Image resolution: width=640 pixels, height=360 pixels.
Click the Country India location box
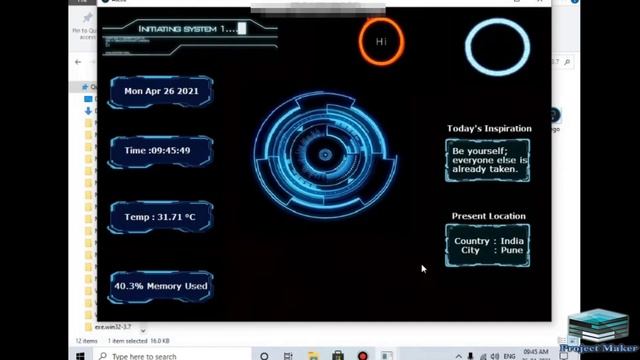point(488,245)
